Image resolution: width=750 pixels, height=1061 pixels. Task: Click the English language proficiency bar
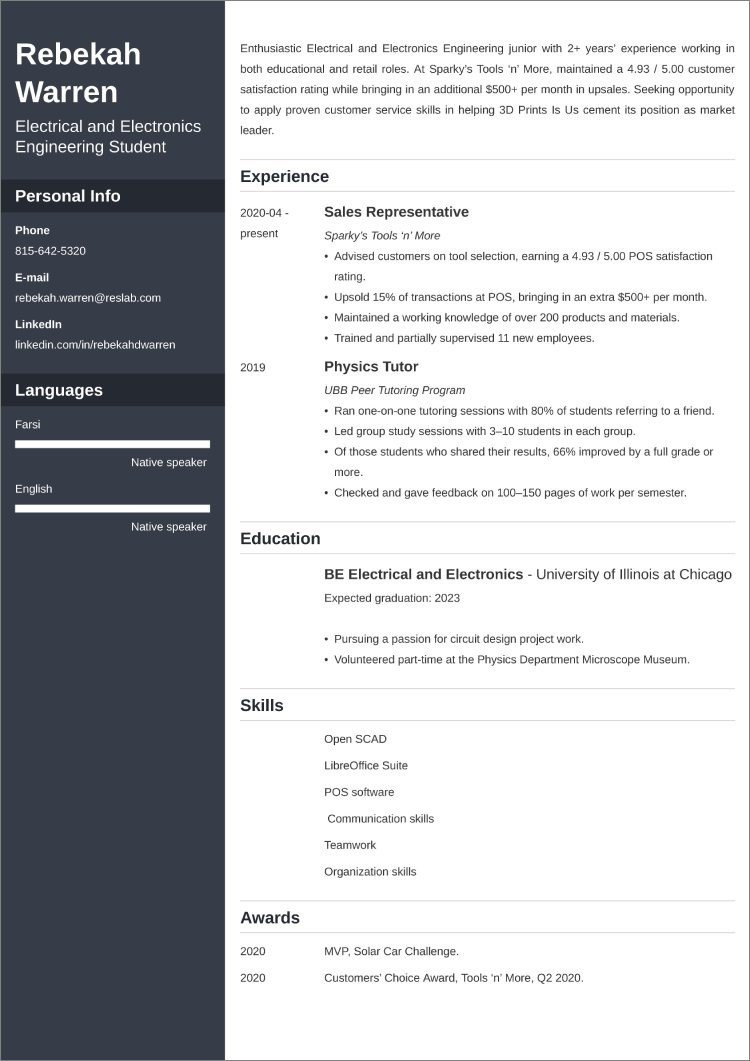112,508
